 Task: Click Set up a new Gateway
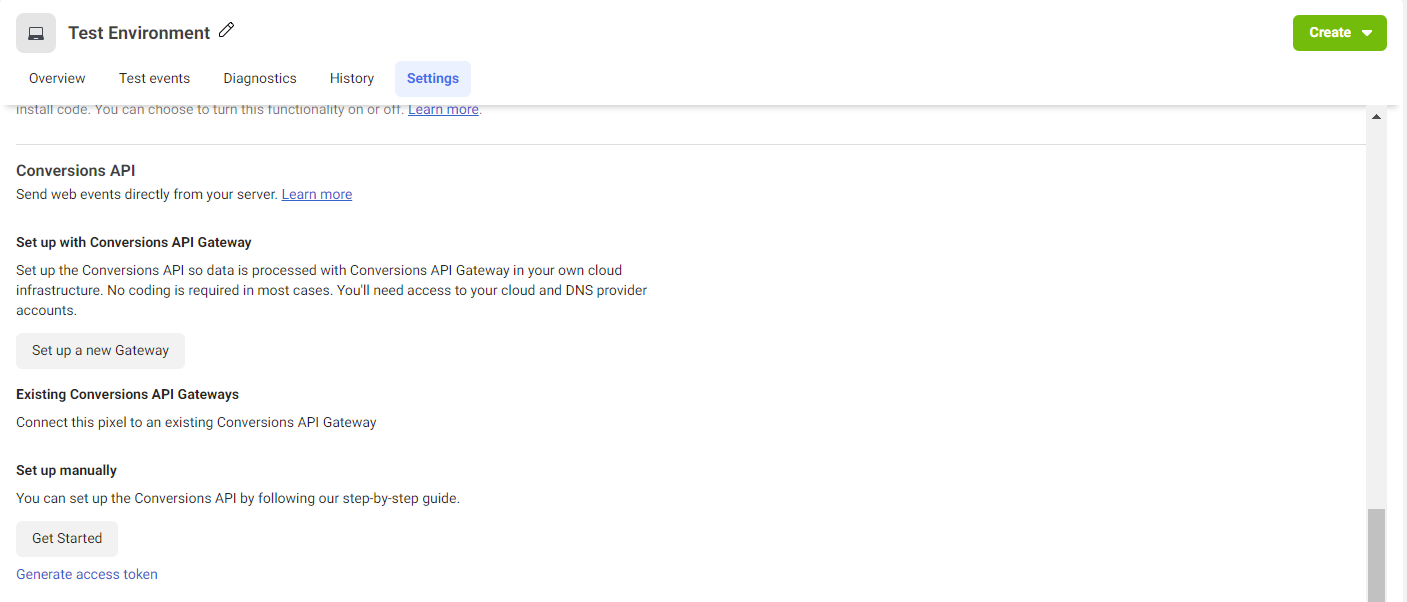[100, 350]
